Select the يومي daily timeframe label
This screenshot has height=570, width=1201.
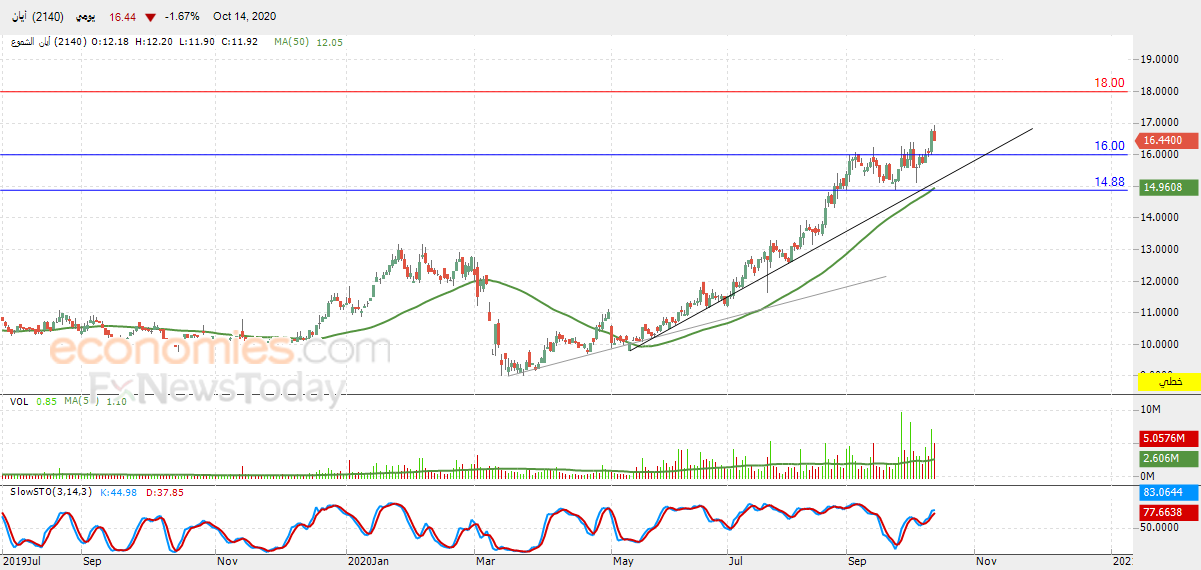[x=86, y=17]
